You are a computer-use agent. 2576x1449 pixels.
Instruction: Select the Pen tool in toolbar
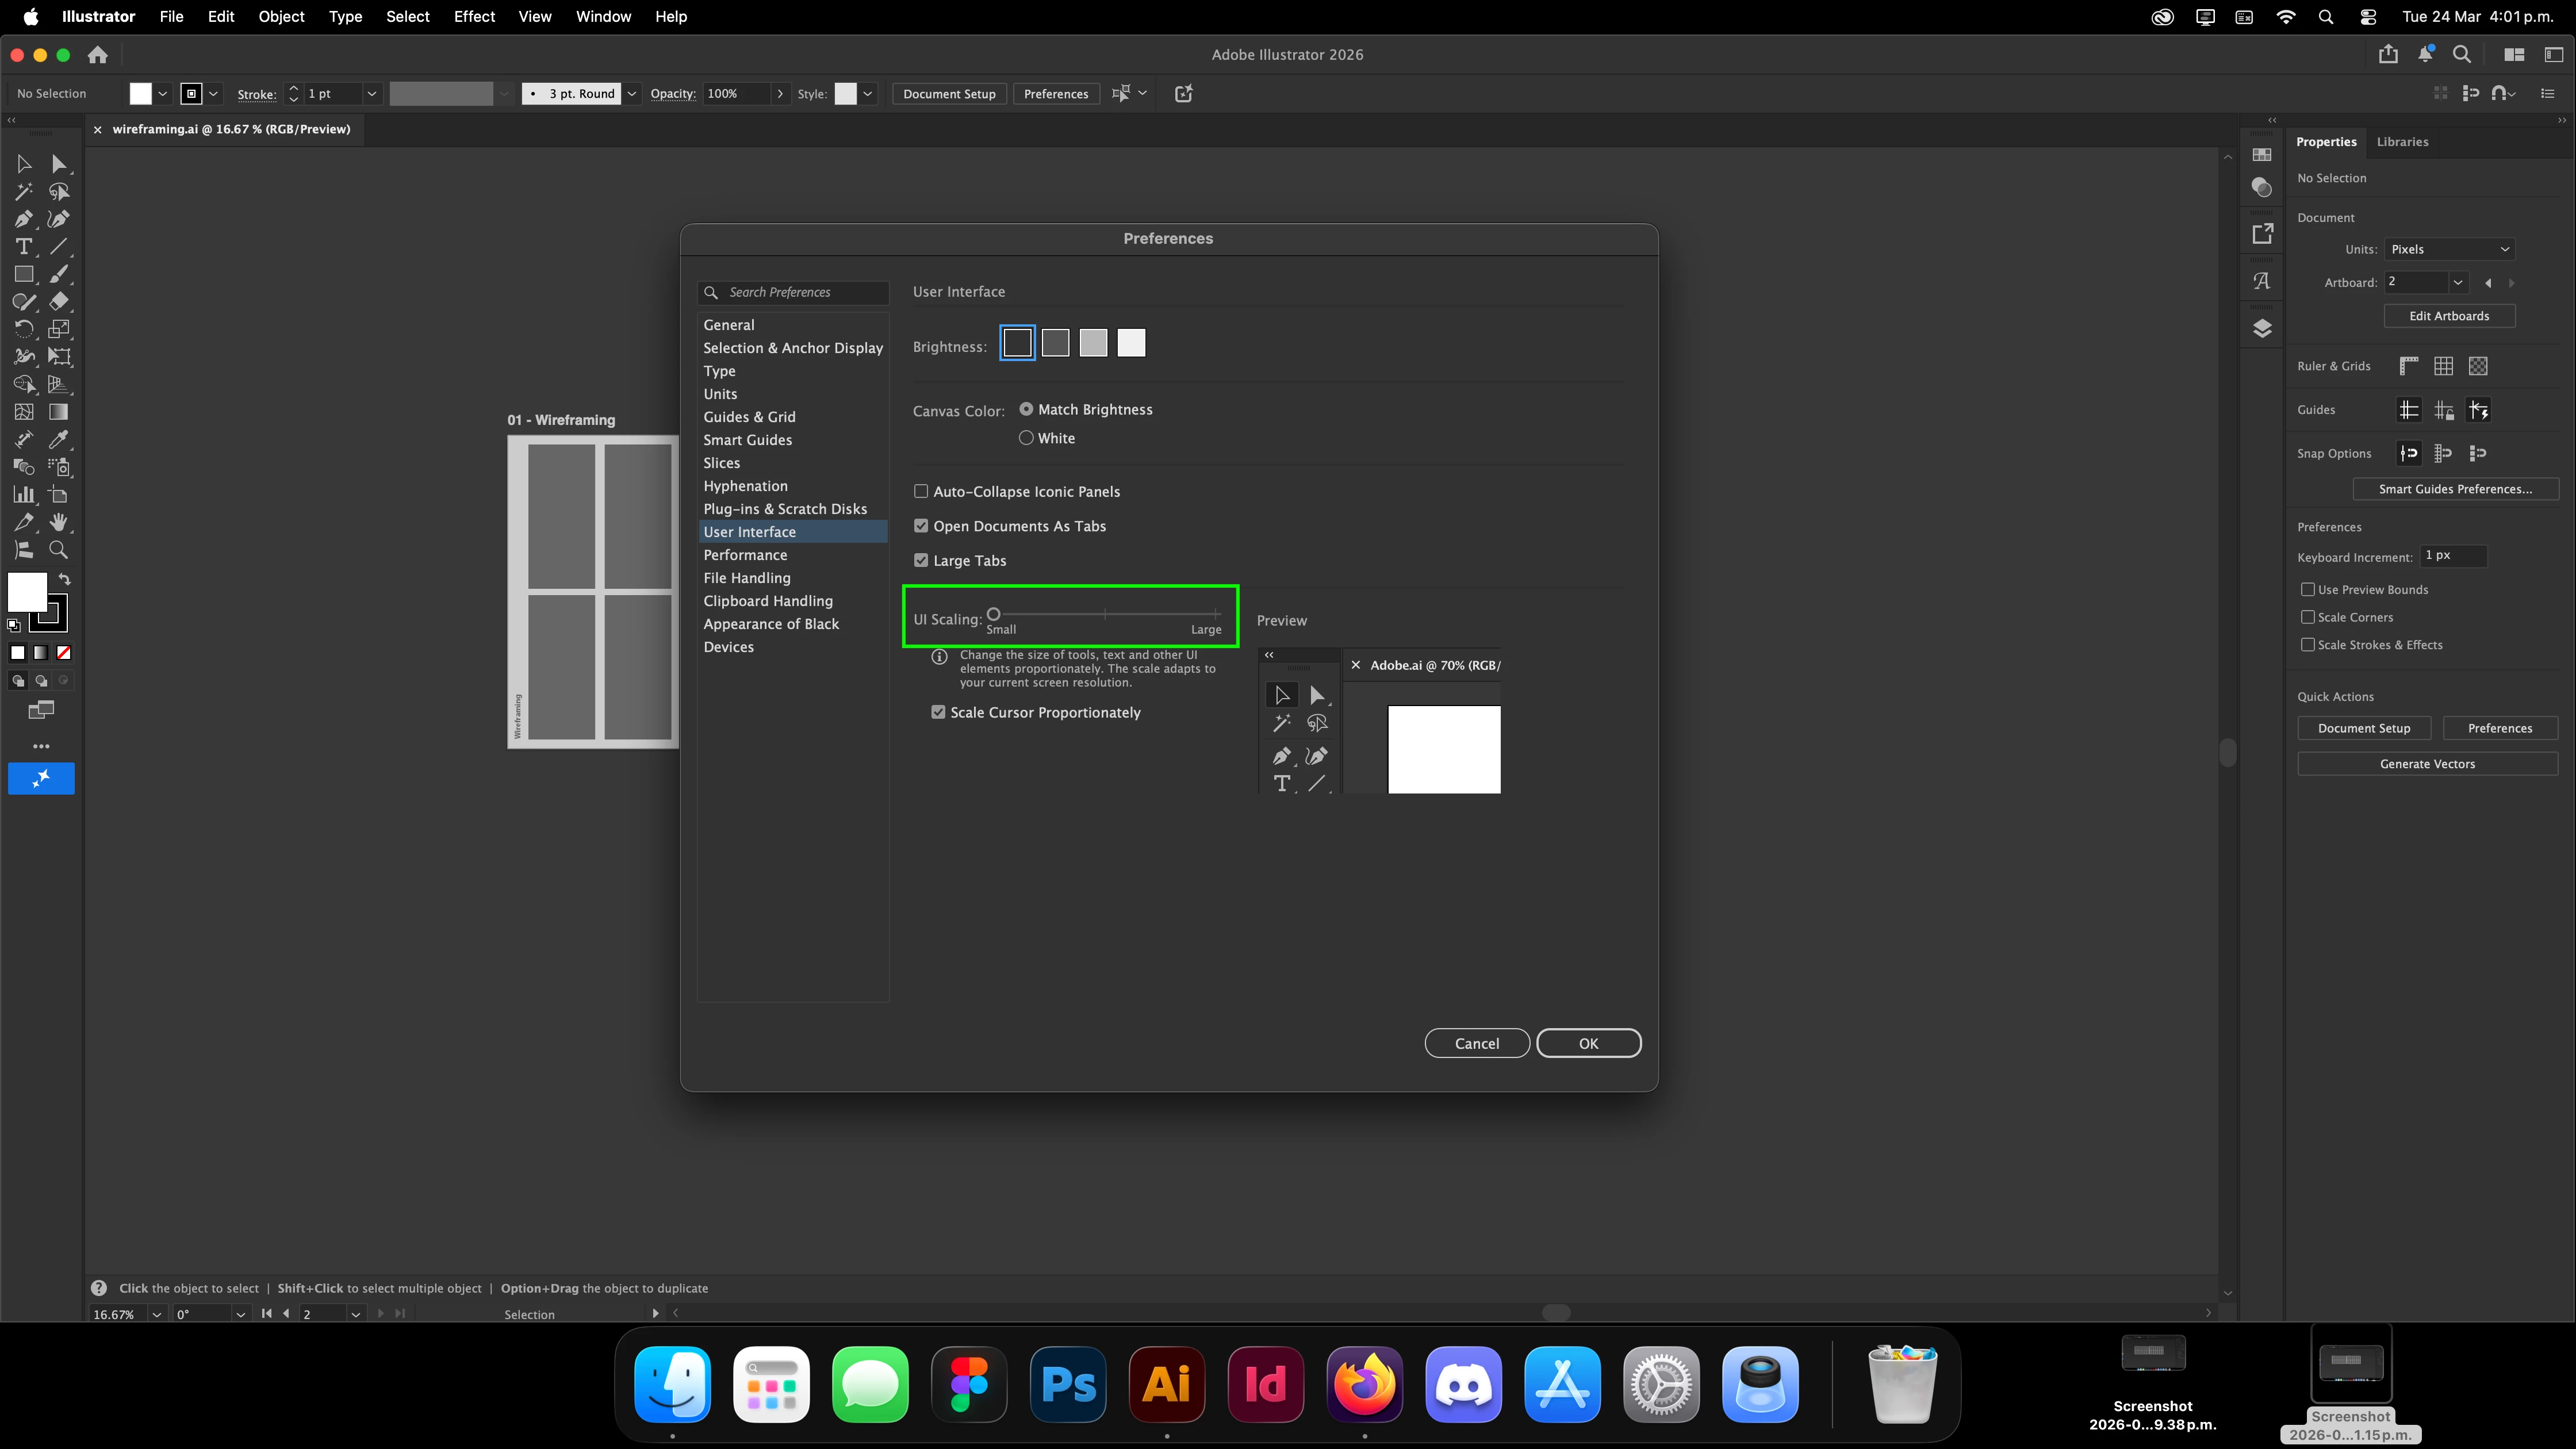coord(23,219)
